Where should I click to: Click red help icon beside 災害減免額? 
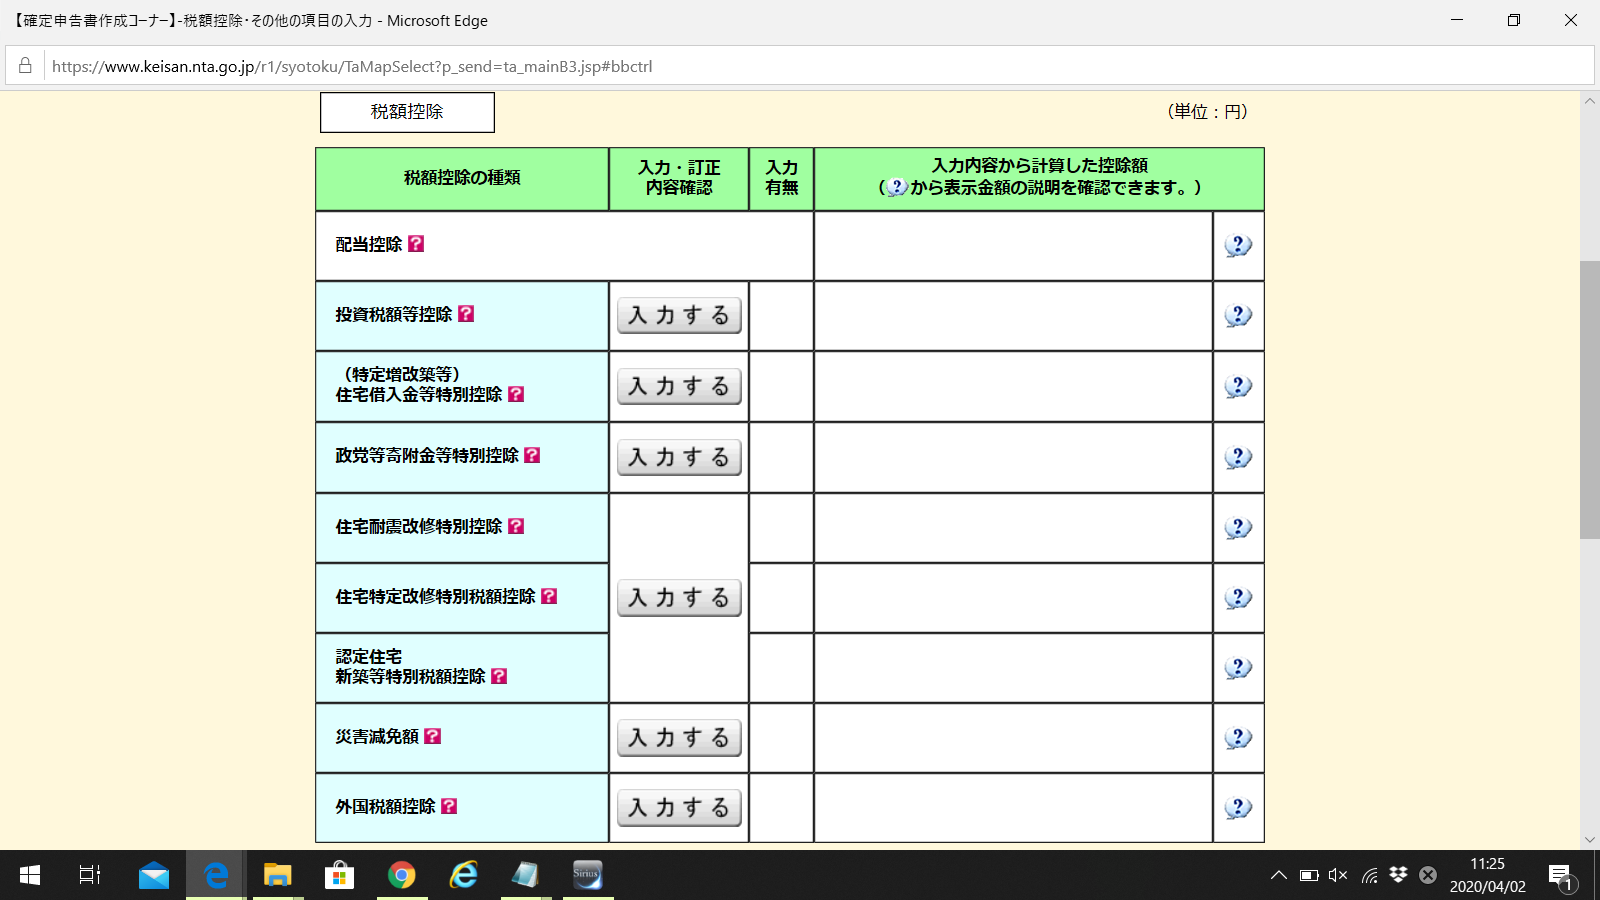point(432,736)
